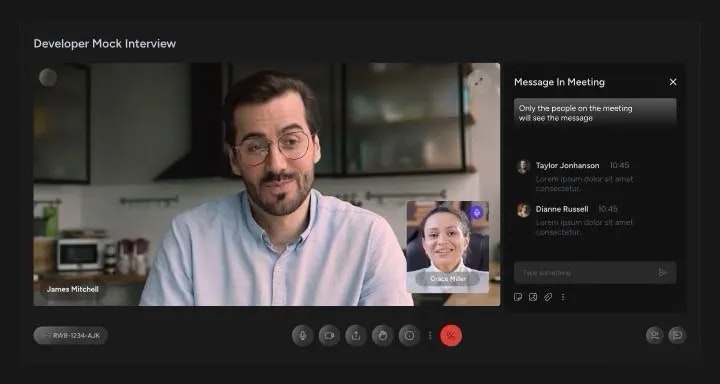Image resolution: width=720 pixels, height=384 pixels.
Task: Show the participants list icon
Action: [x=654, y=335]
